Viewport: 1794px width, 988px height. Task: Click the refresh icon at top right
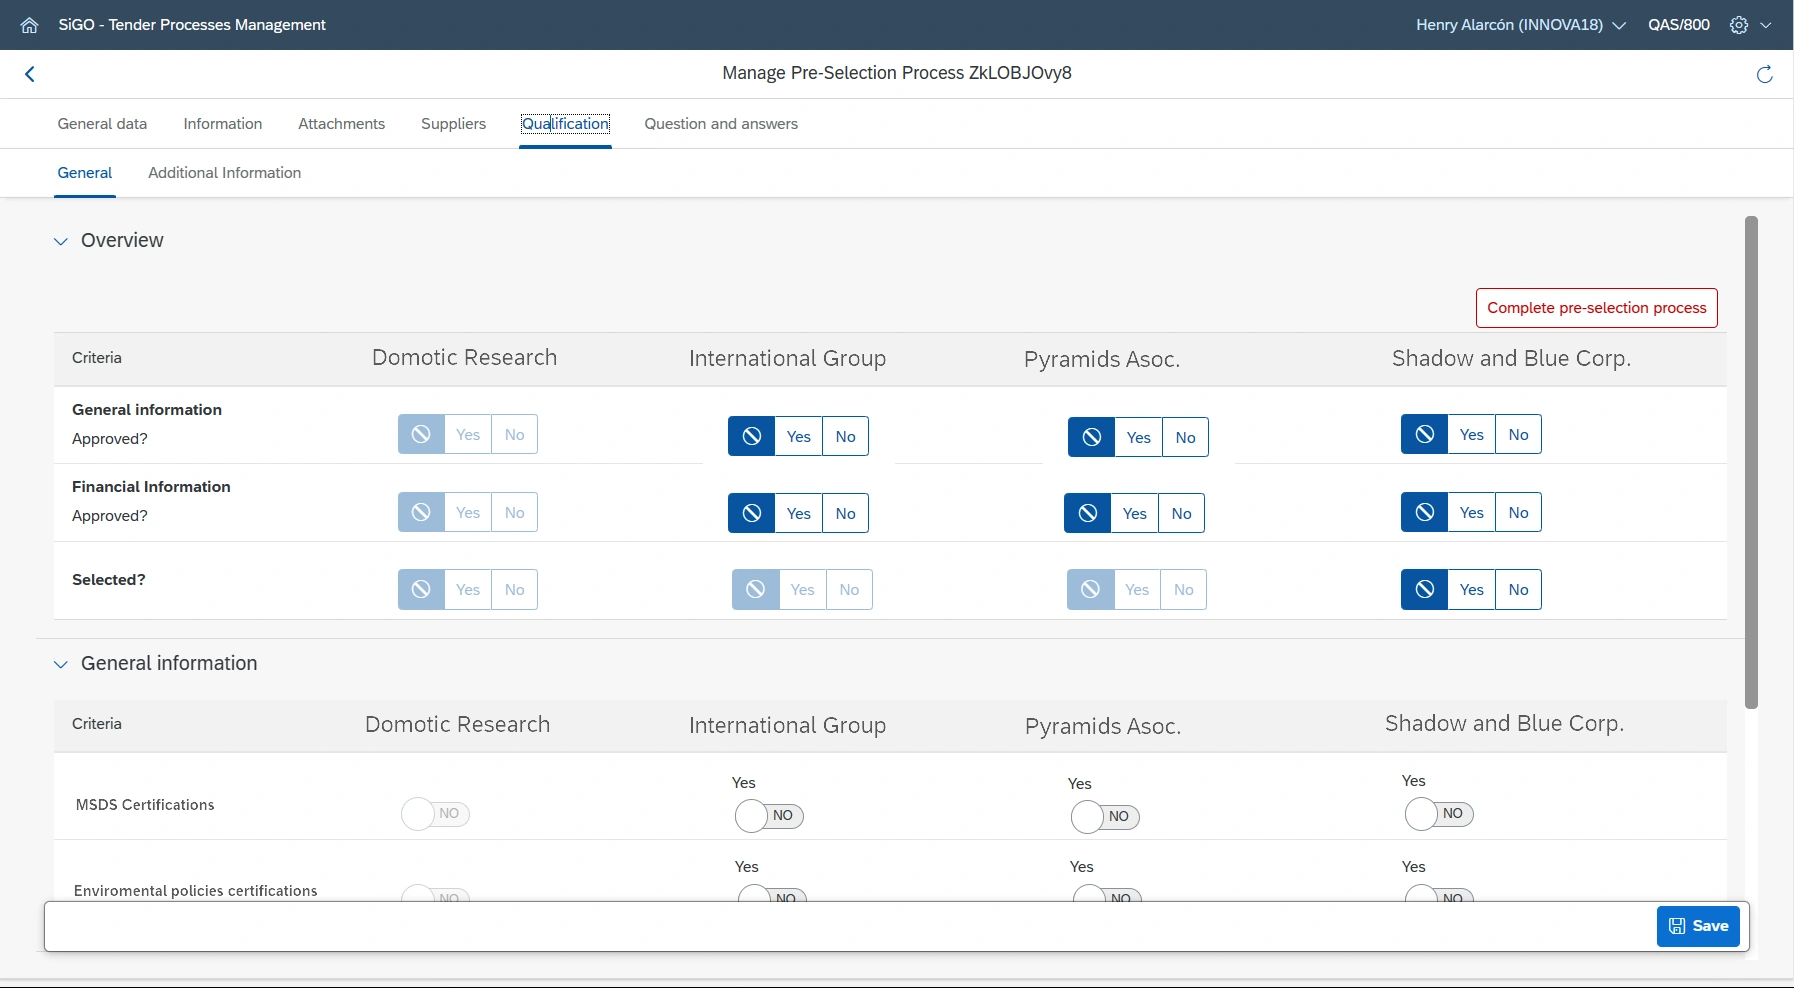click(x=1764, y=74)
